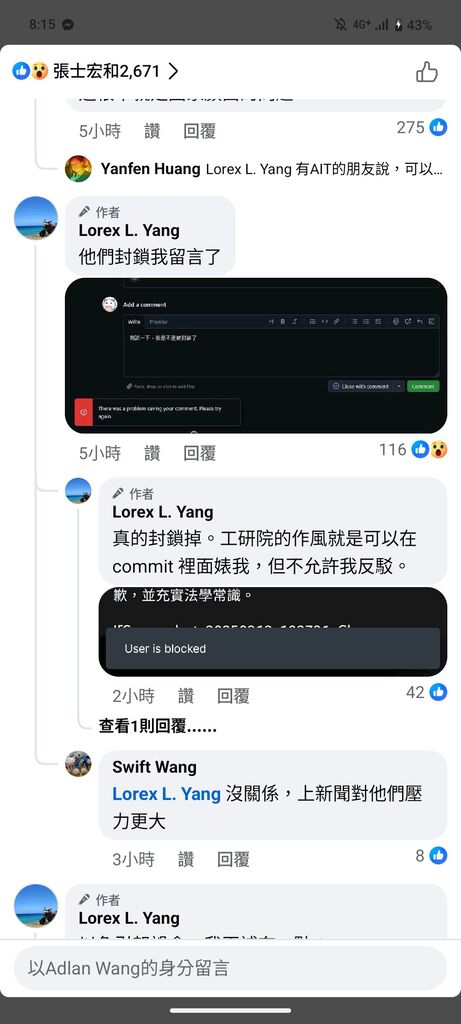
Task: Reply to Swift Wang's comment with 回覆
Action: (233, 859)
